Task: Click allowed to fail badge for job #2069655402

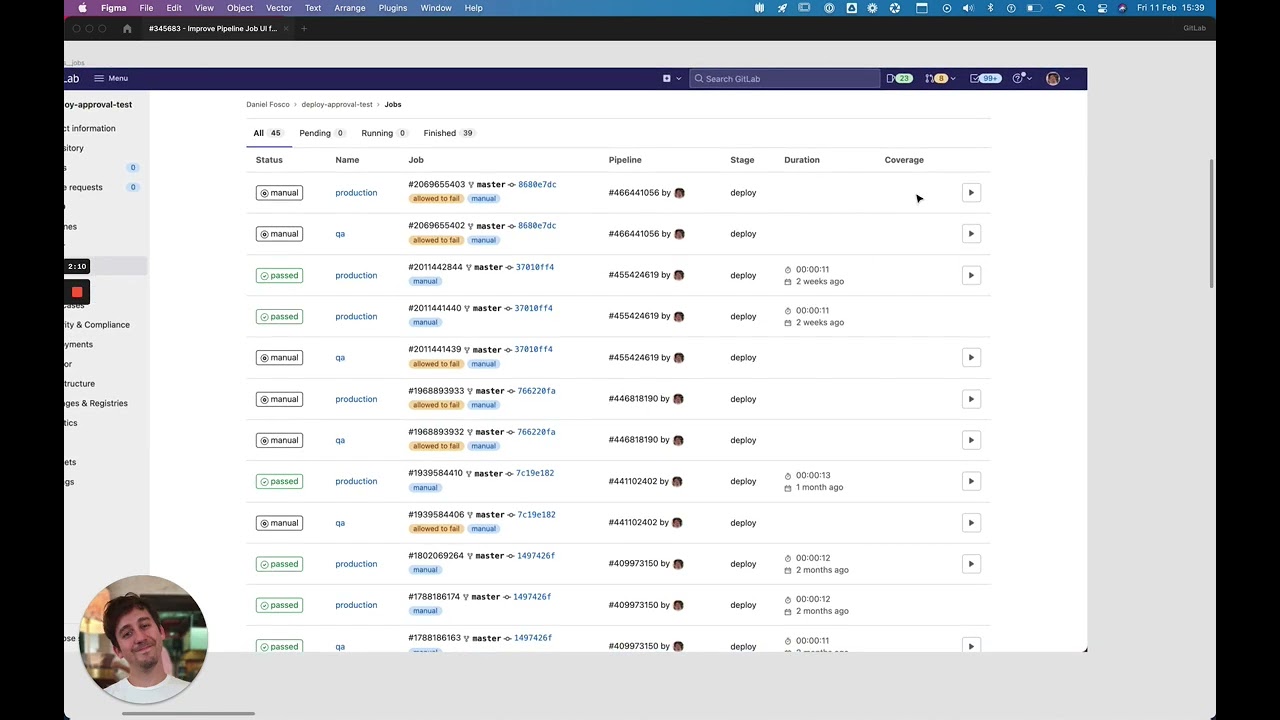Action: point(436,240)
